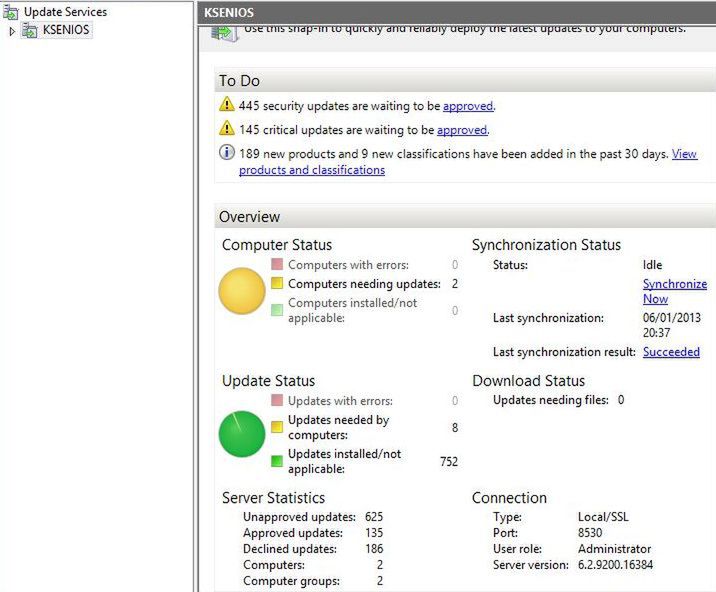Image resolution: width=716 pixels, height=592 pixels.
Task: Click red swatch for Computers with errors
Action: 277,264
